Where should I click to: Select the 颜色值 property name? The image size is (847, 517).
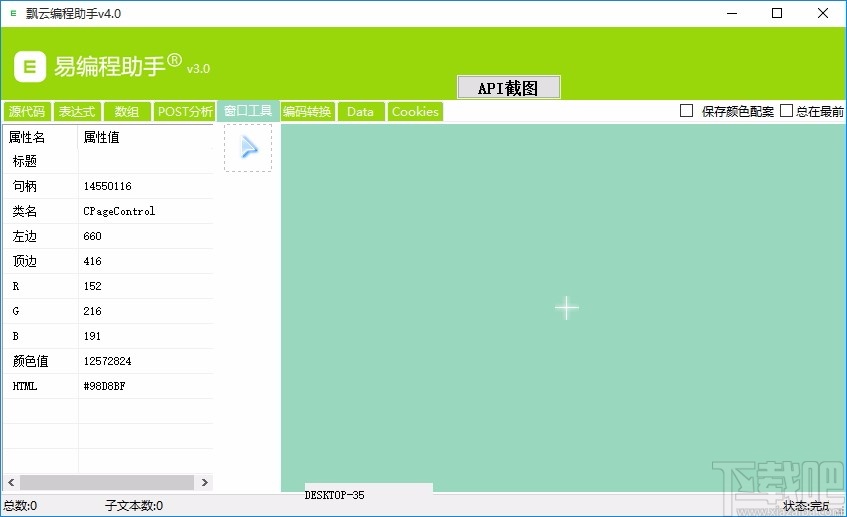[x=30, y=361]
